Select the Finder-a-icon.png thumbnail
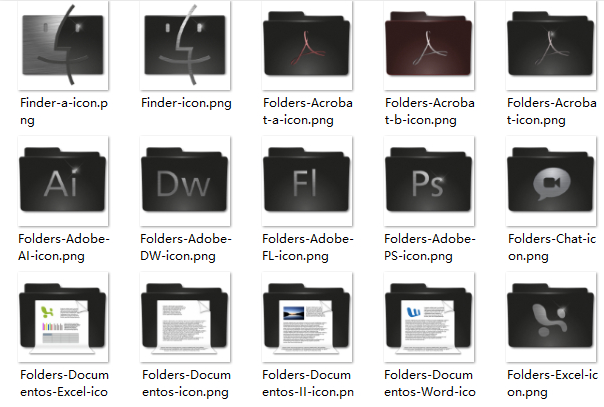The image size is (604, 407). point(63,45)
